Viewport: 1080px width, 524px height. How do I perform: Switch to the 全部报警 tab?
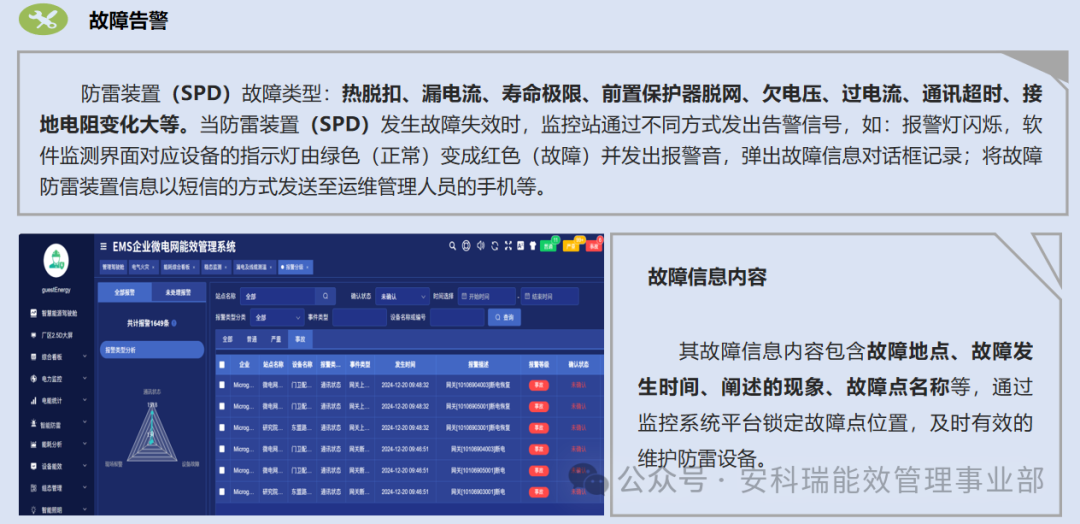(125, 292)
